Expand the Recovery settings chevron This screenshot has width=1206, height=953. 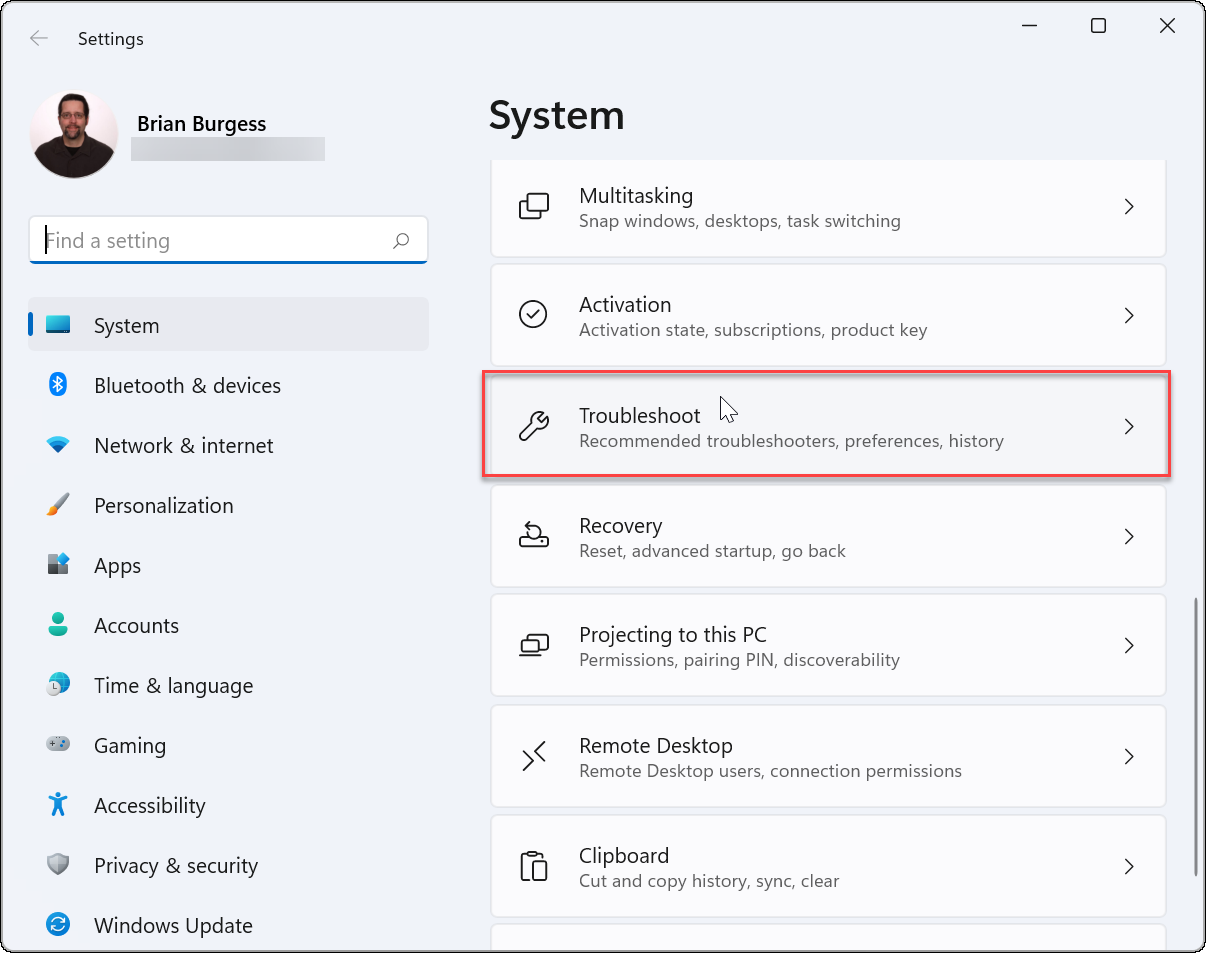click(1129, 536)
